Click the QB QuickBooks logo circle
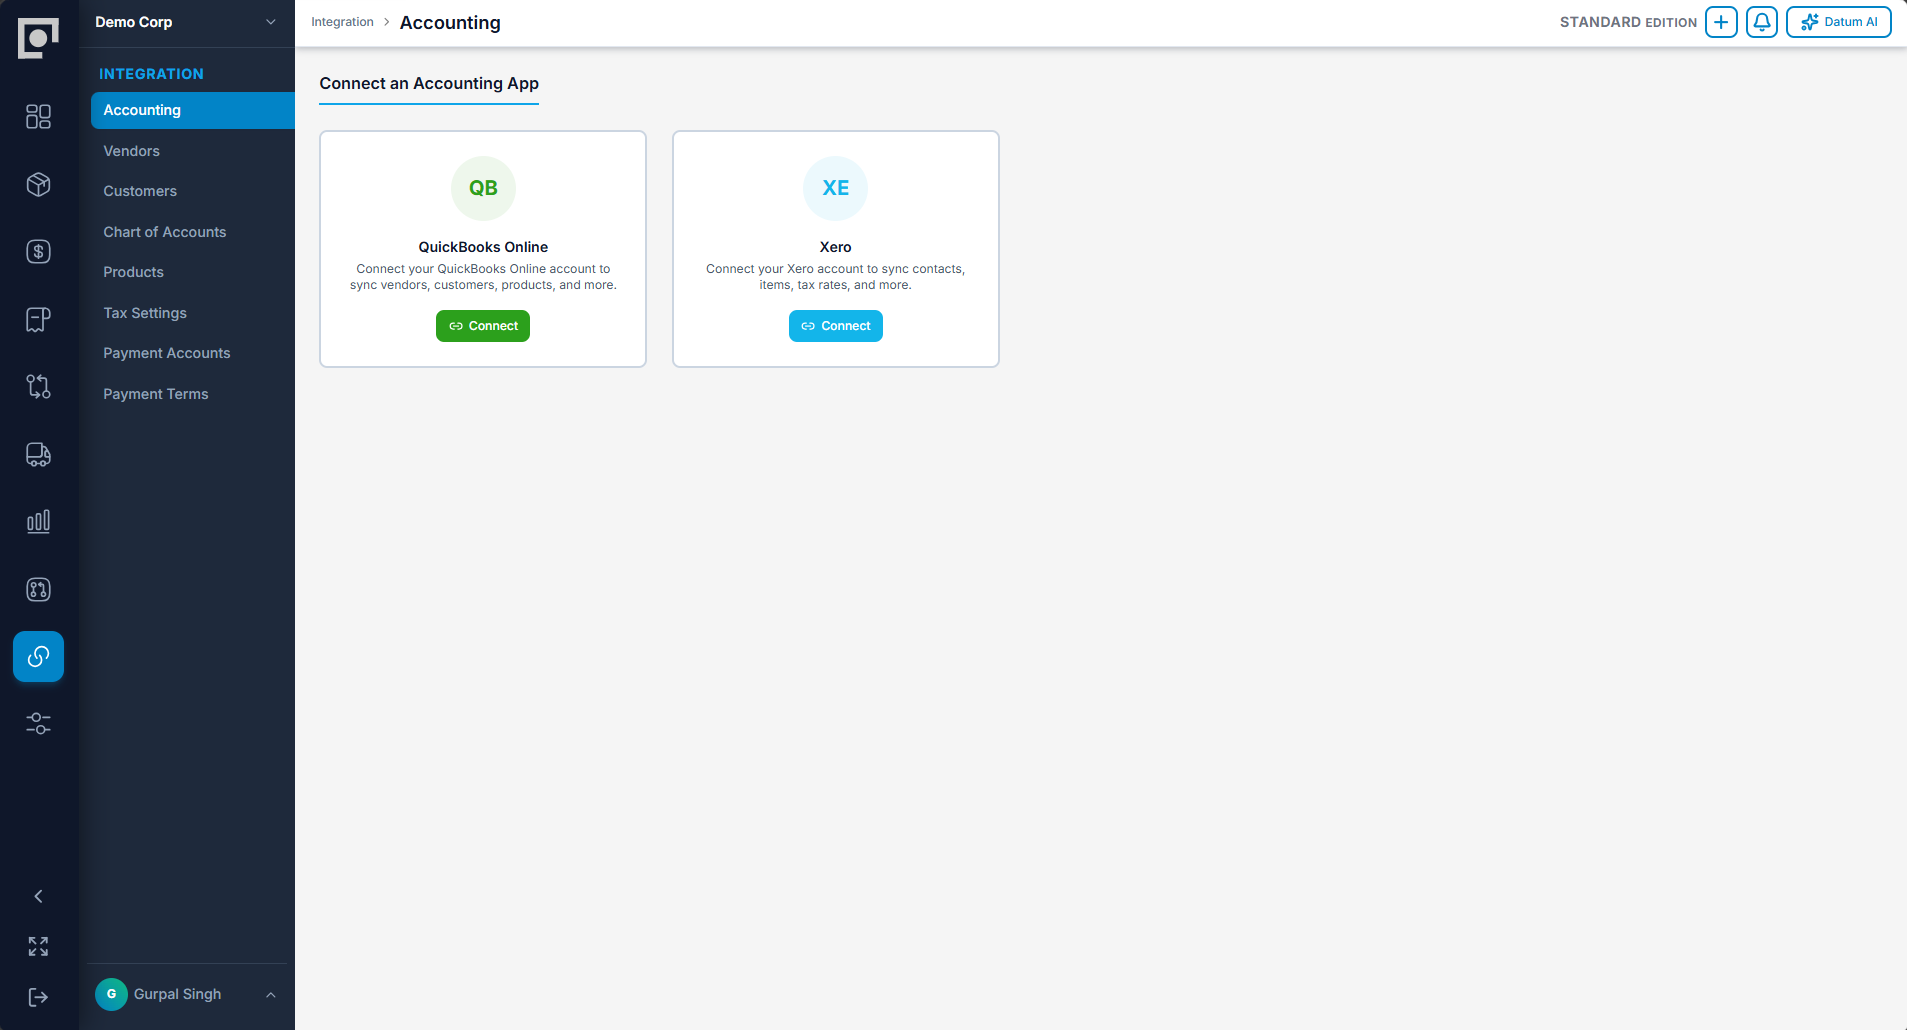This screenshot has width=1907, height=1030. click(483, 188)
